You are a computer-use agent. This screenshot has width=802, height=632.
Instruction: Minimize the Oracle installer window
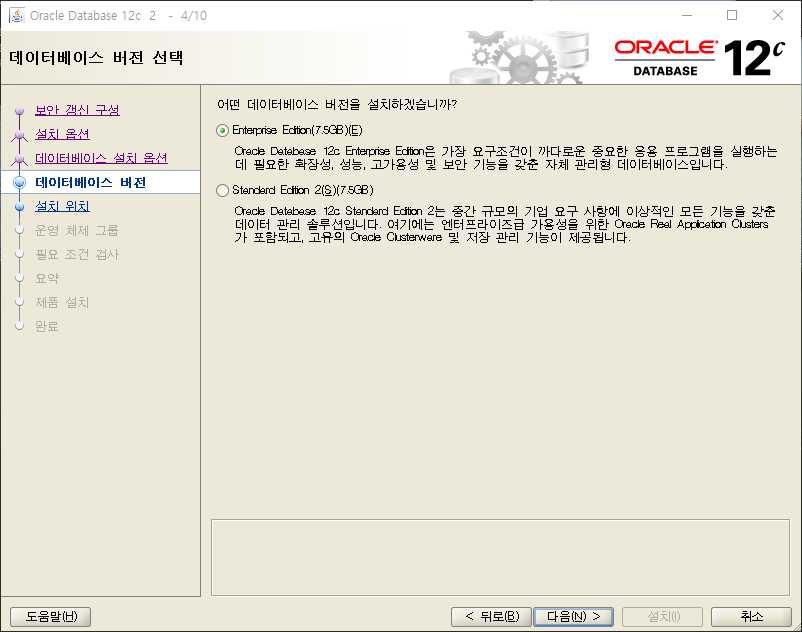tap(687, 15)
